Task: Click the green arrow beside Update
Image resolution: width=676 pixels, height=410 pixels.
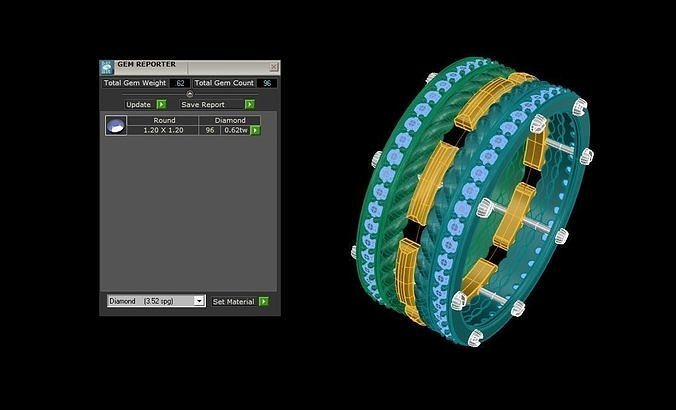Action: point(161,104)
